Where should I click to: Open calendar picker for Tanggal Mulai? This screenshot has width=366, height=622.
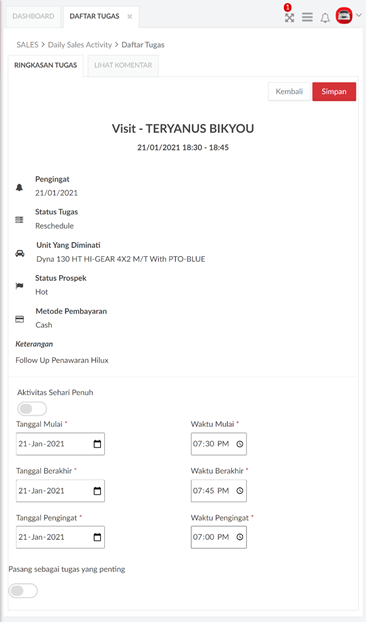pyautogui.click(x=97, y=444)
